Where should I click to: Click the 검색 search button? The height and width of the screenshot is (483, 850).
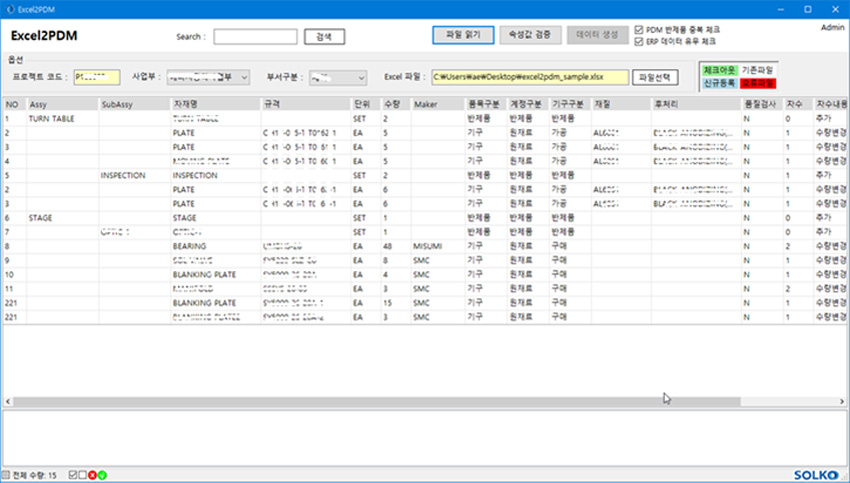pyautogui.click(x=323, y=36)
